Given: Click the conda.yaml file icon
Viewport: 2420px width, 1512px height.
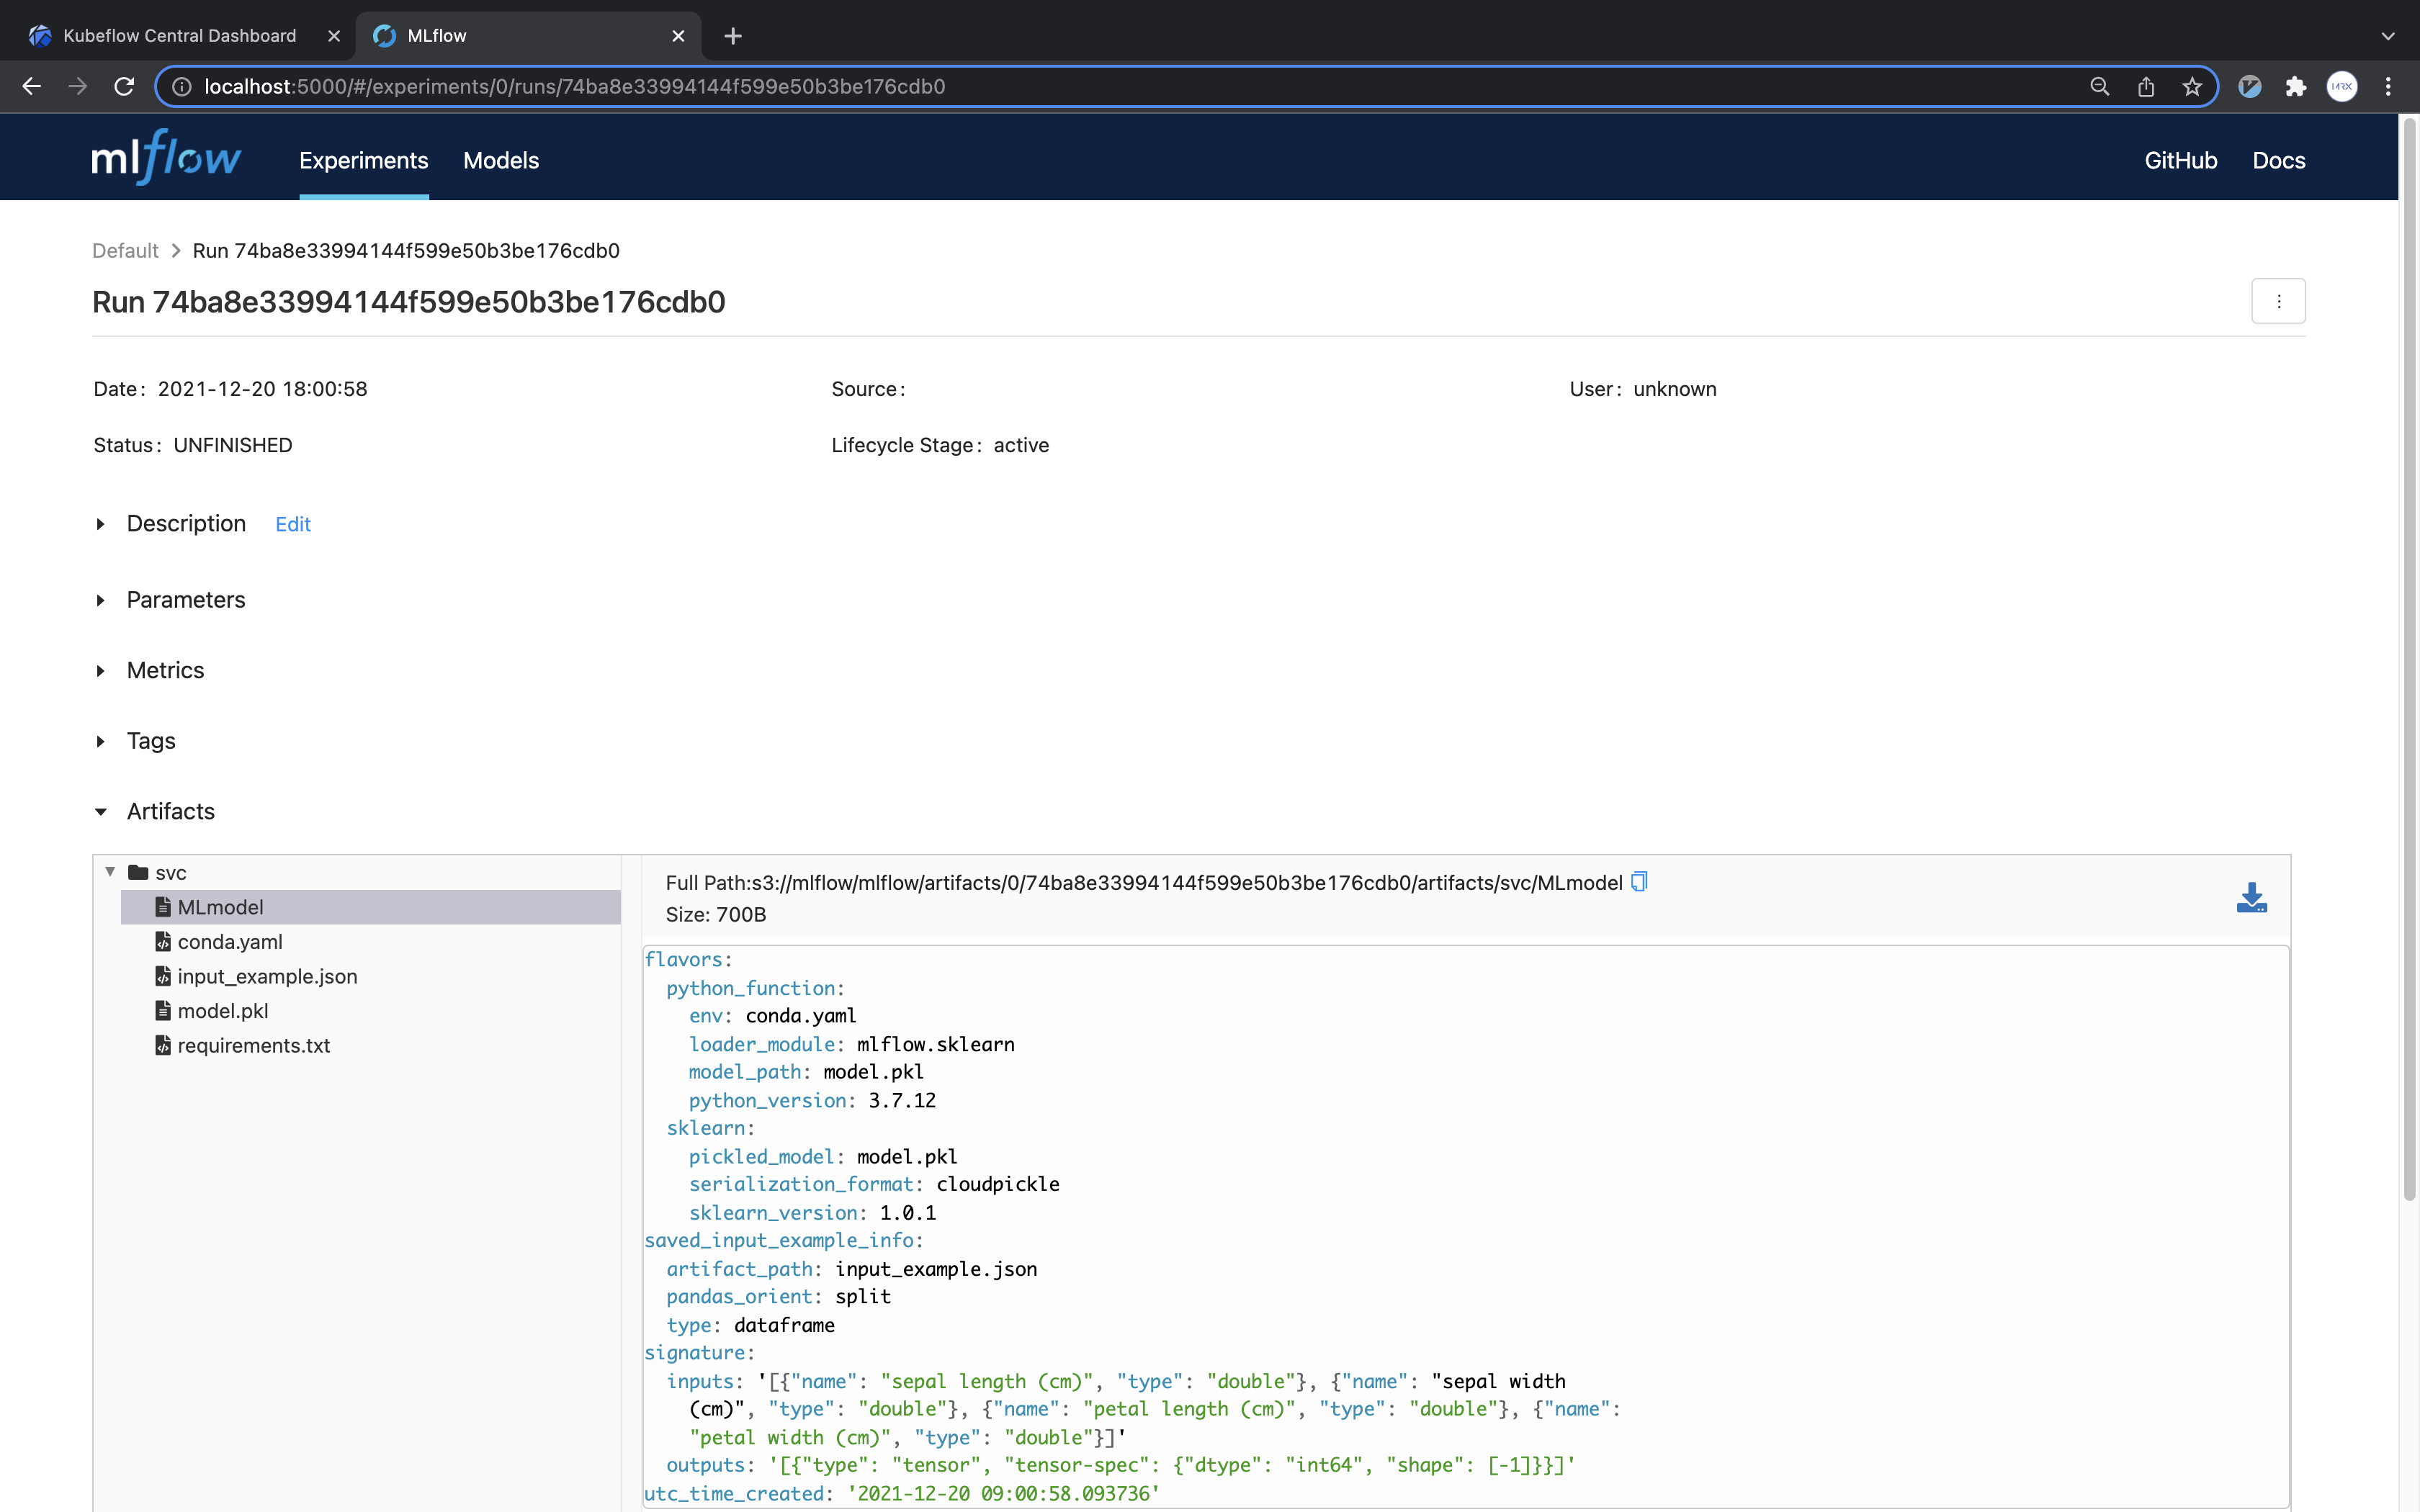Looking at the screenshot, I should point(163,941).
